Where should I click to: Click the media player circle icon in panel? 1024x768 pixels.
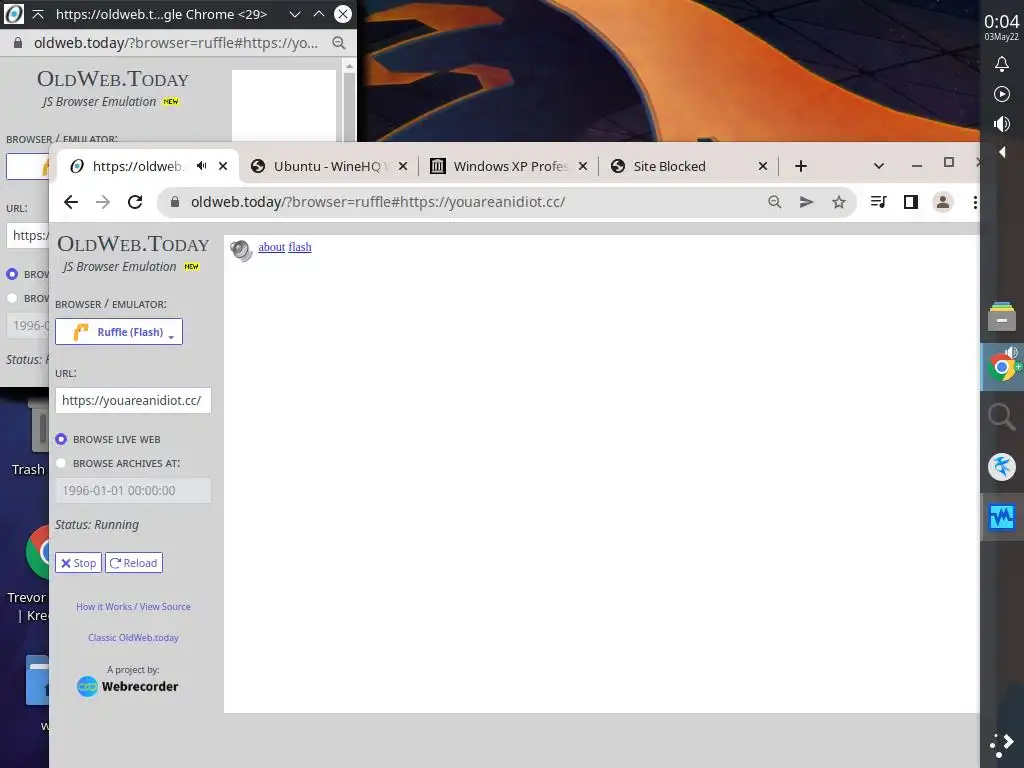1001,94
